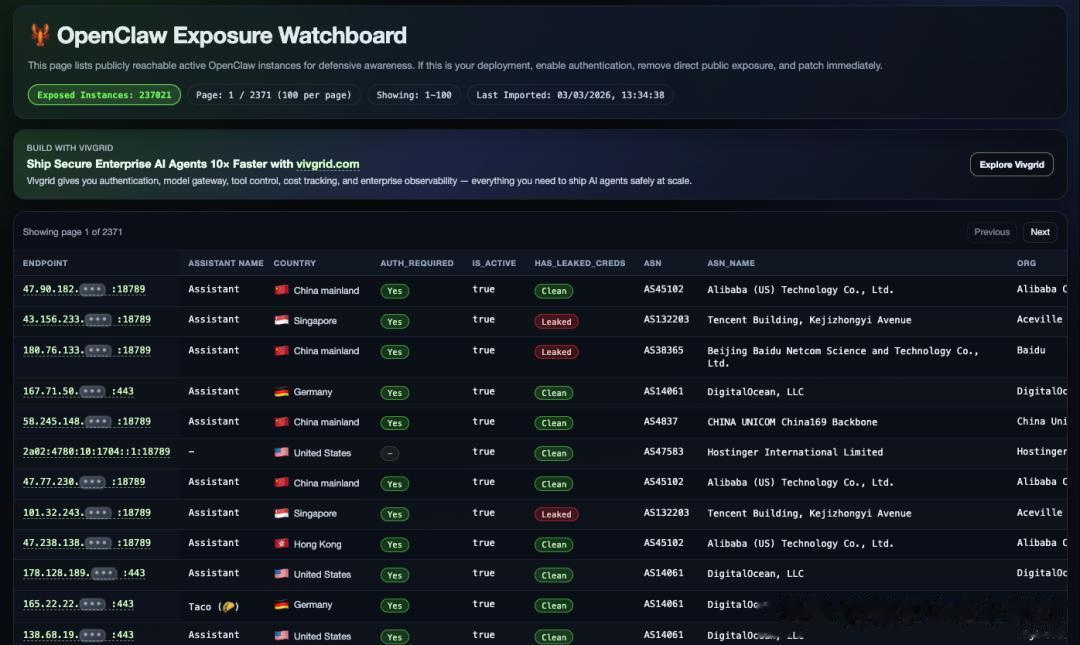
Task: Click the Yes auth badge in 47.90.182 row
Action: (x=395, y=291)
